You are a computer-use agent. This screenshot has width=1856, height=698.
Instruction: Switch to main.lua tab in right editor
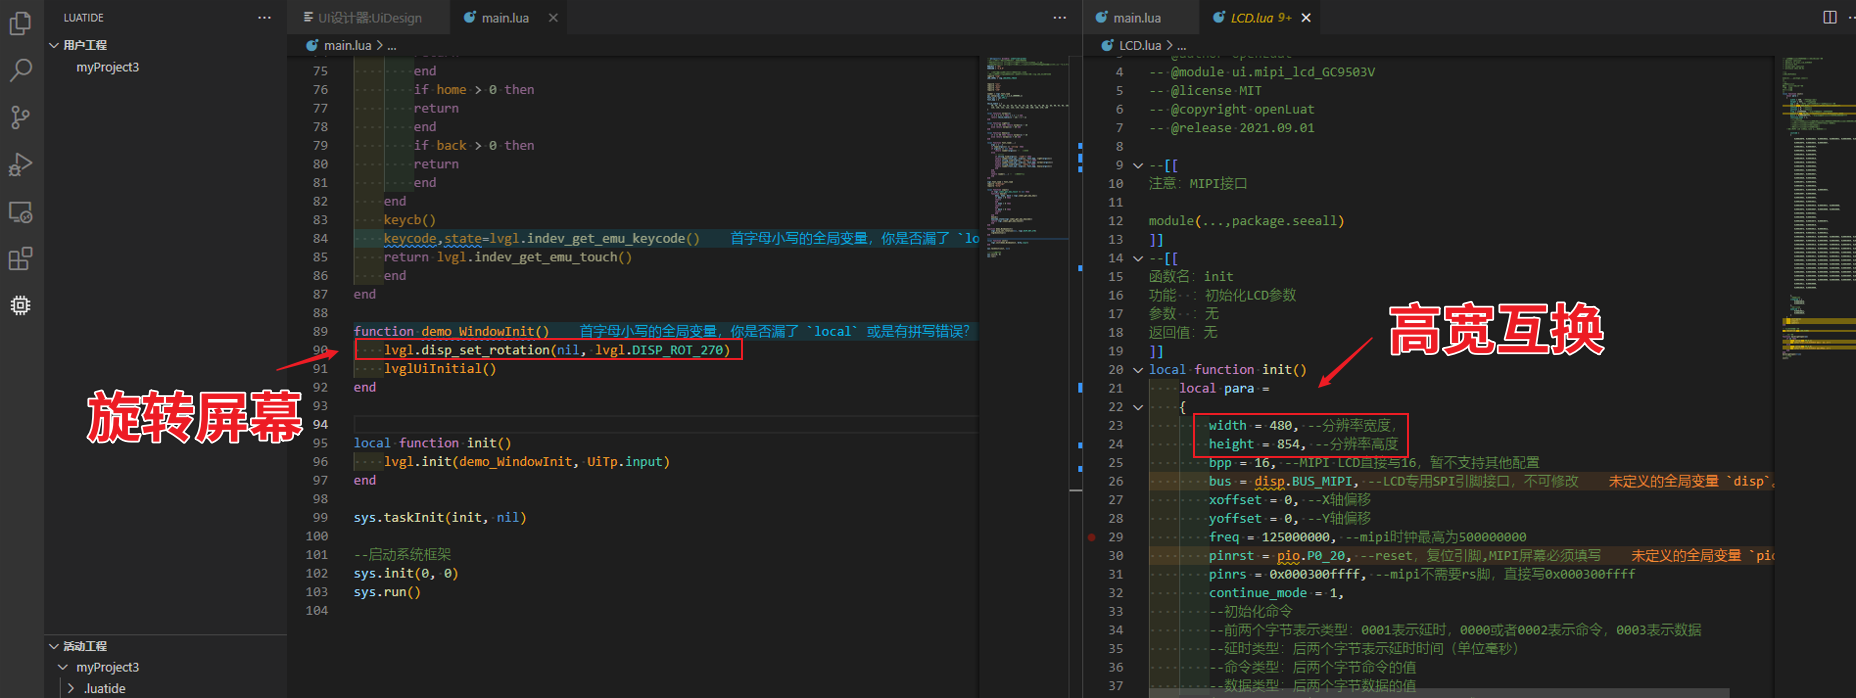pos(1136,18)
